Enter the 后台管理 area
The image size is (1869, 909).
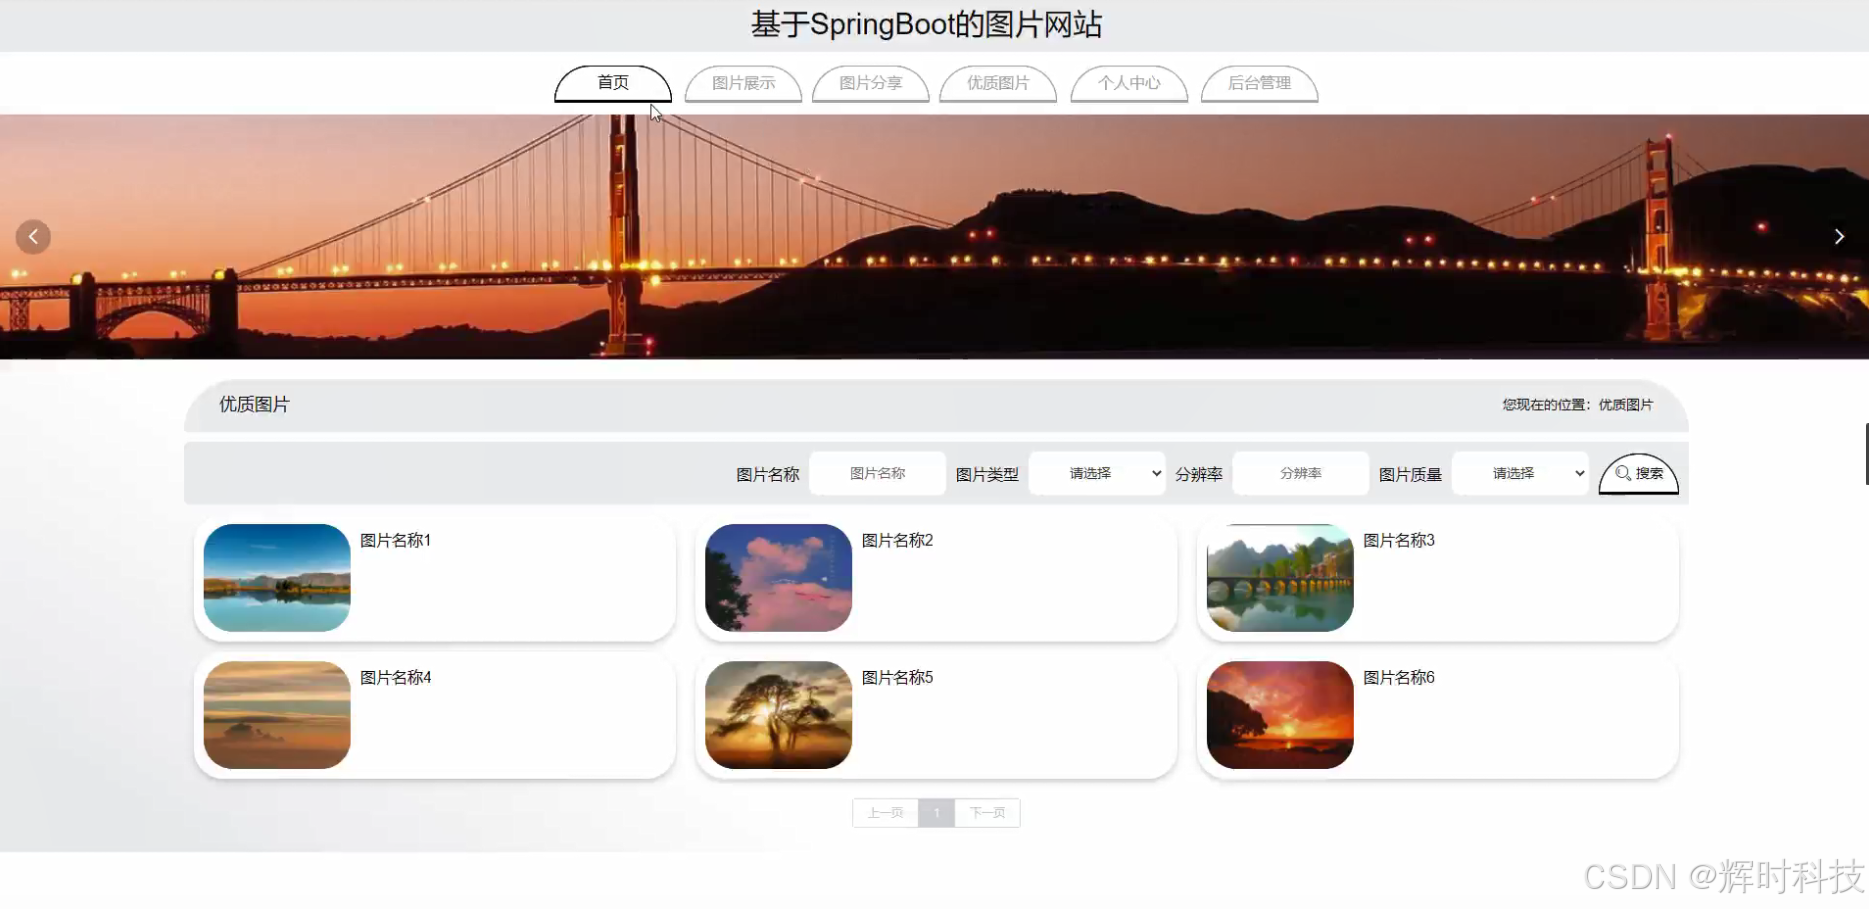click(x=1259, y=84)
